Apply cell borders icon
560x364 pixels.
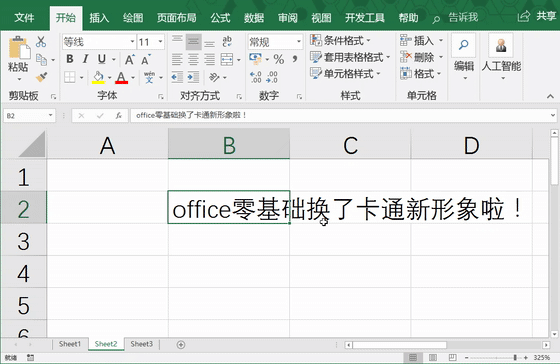tap(70, 77)
